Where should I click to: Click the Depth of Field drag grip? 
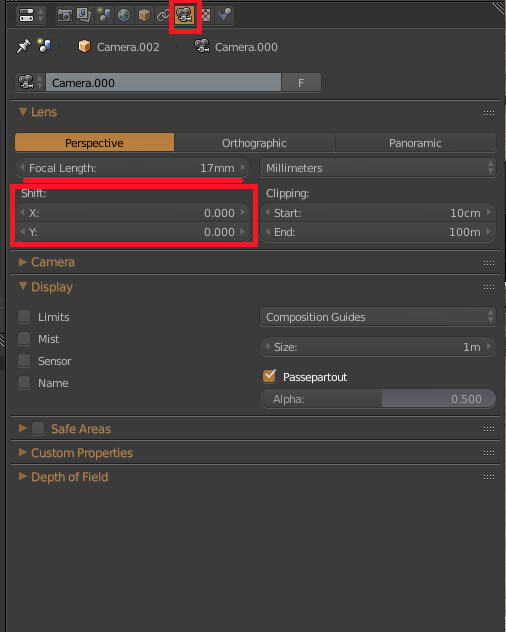pos(489,477)
